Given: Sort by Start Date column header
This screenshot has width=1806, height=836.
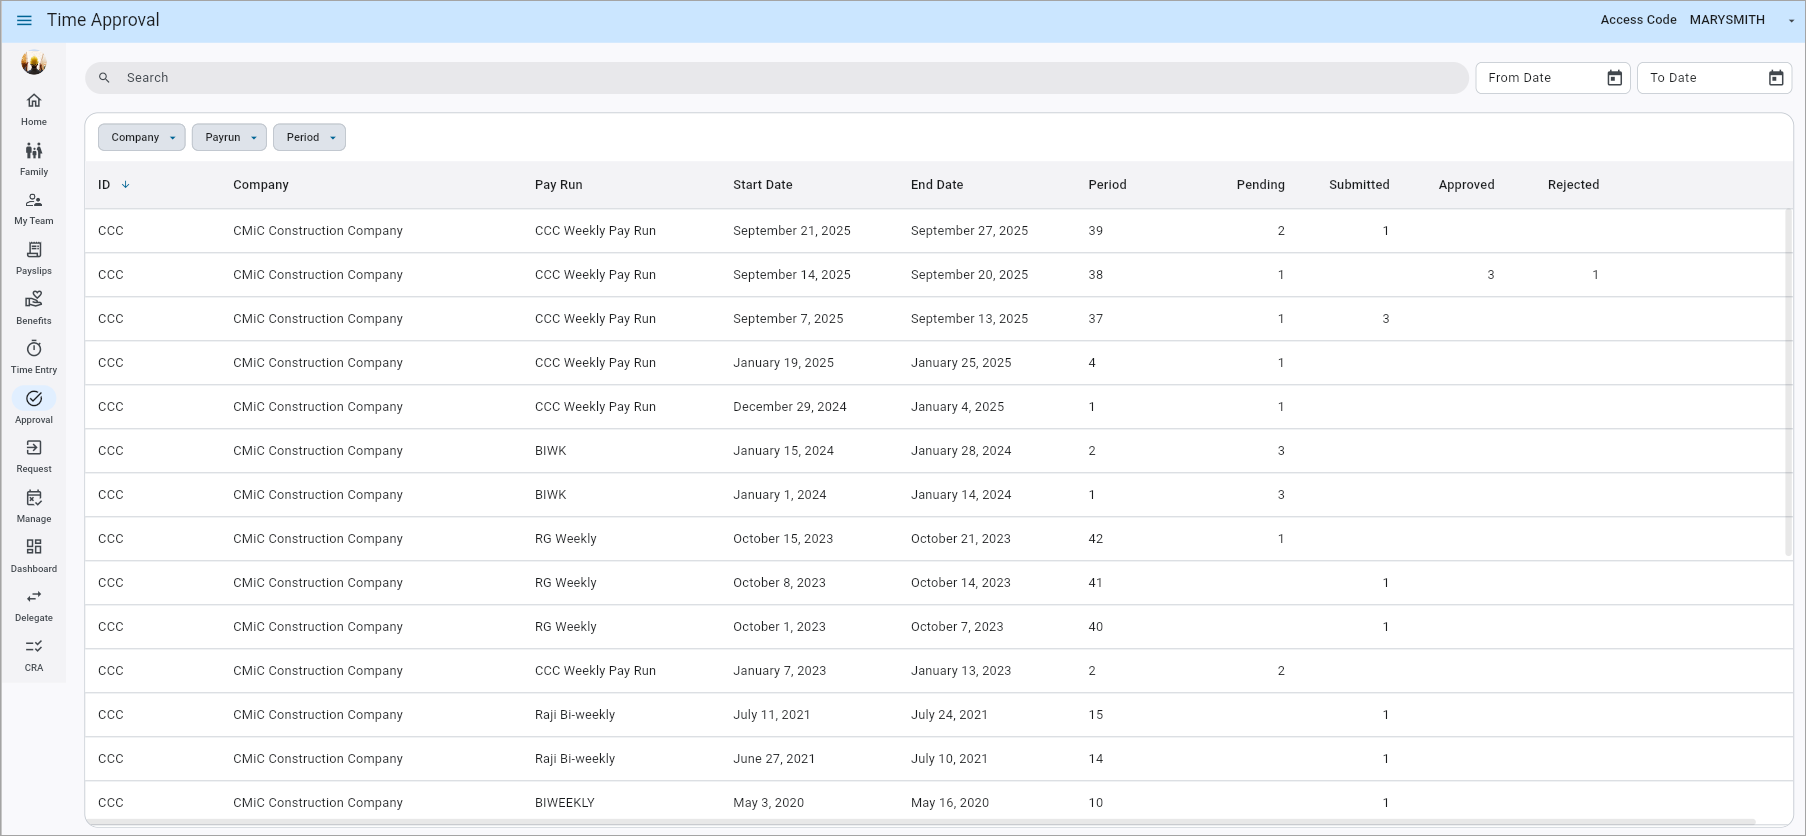Looking at the screenshot, I should click(762, 185).
